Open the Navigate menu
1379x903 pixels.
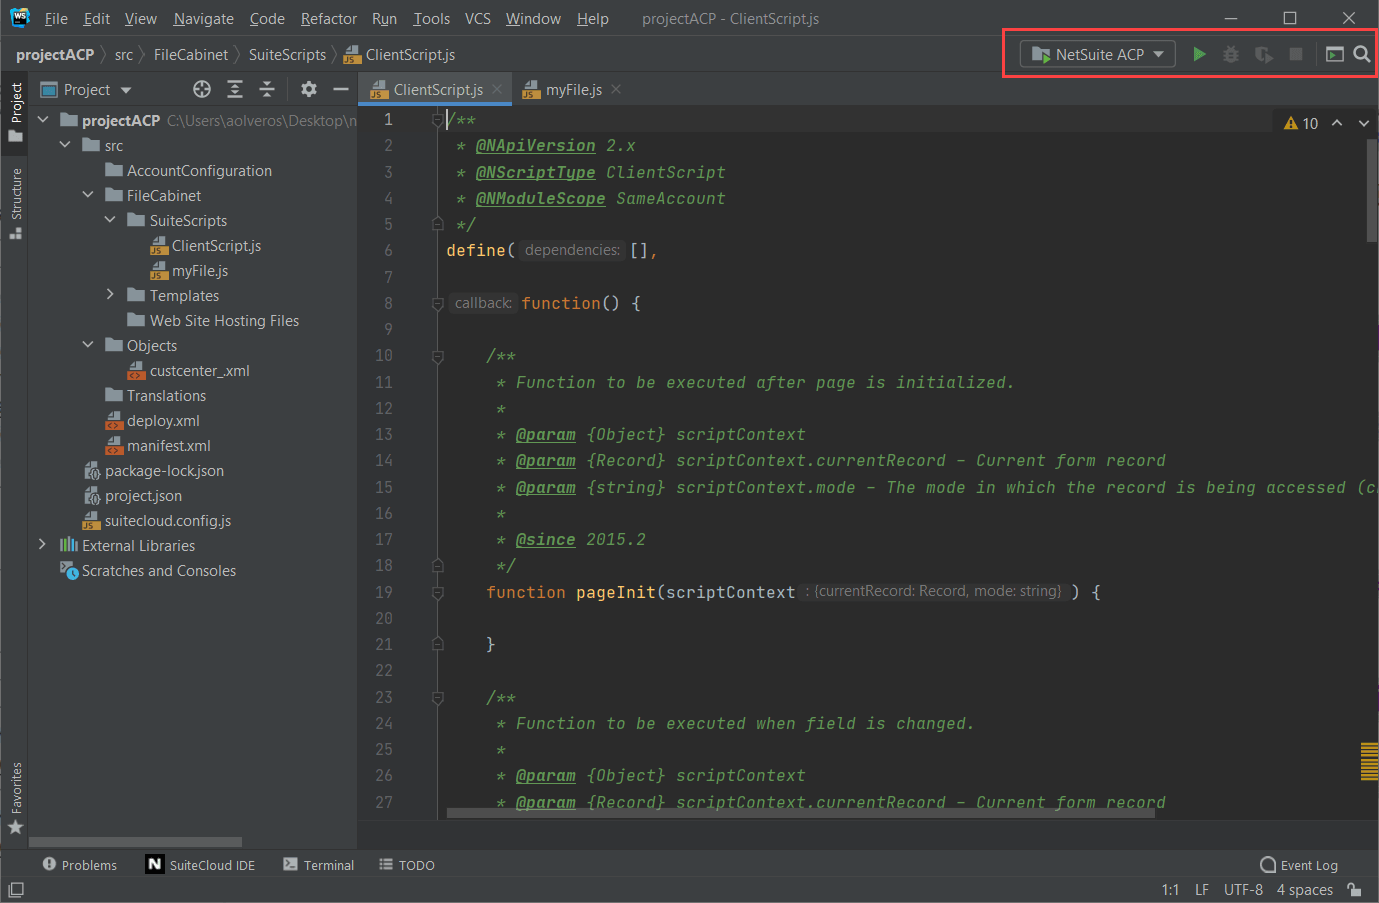[203, 18]
